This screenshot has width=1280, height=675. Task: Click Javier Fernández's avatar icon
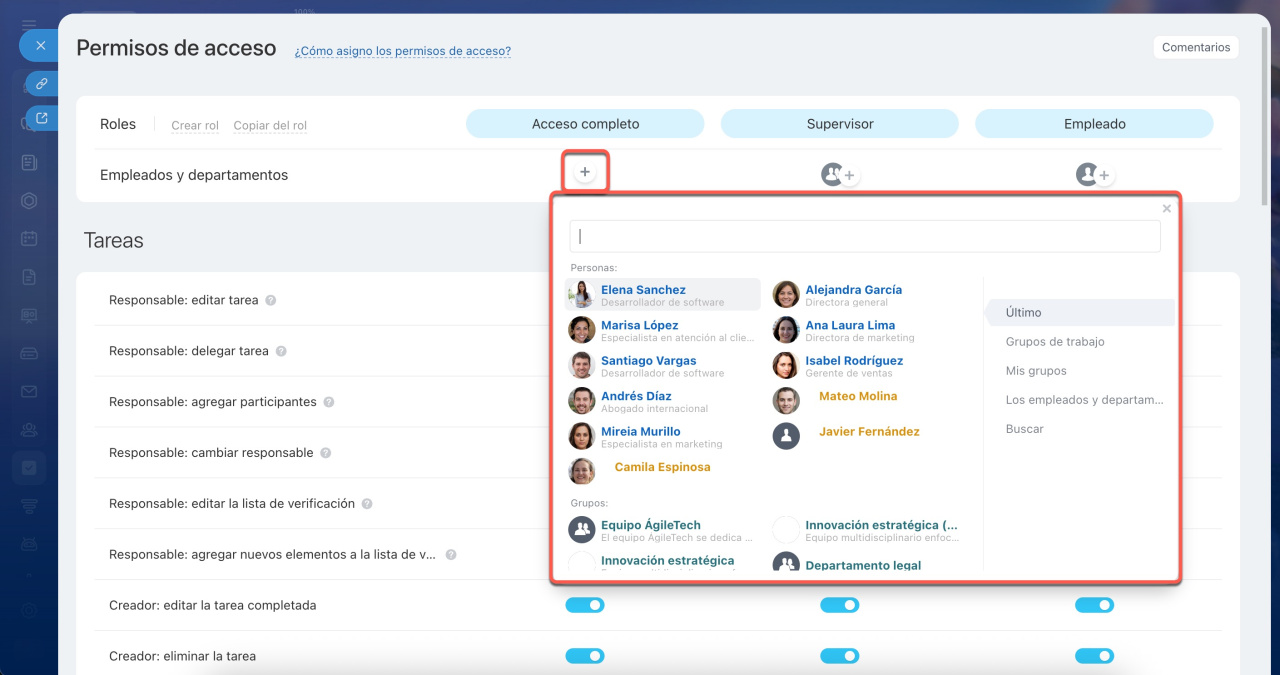pos(786,436)
